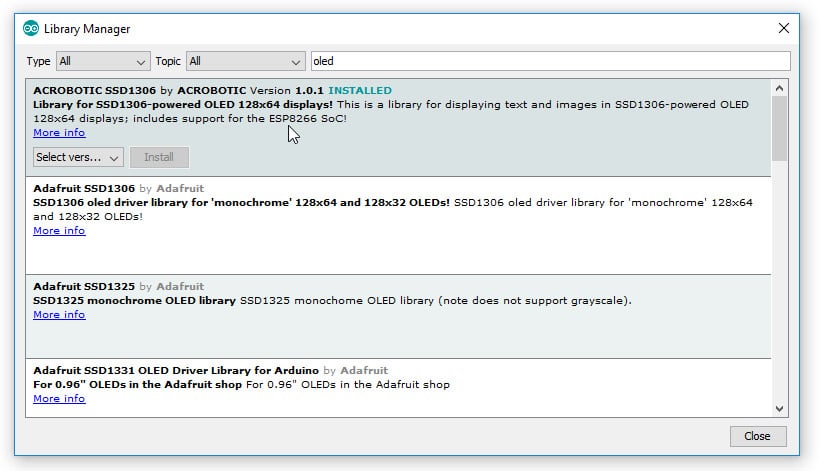Click the 'Topic' label
The image size is (819, 471).
(x=168, y=62)
